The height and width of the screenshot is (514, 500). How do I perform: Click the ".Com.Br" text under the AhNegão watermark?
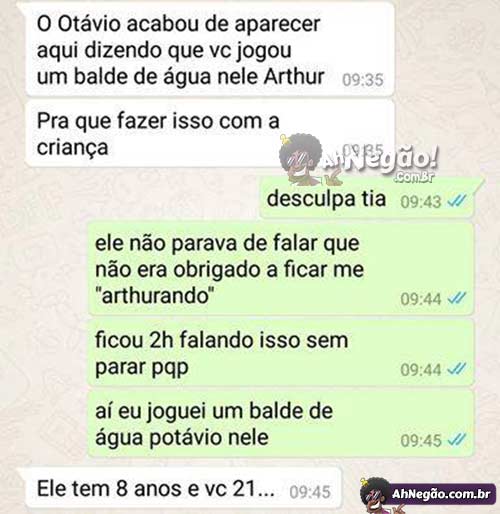tap(414, 178)
